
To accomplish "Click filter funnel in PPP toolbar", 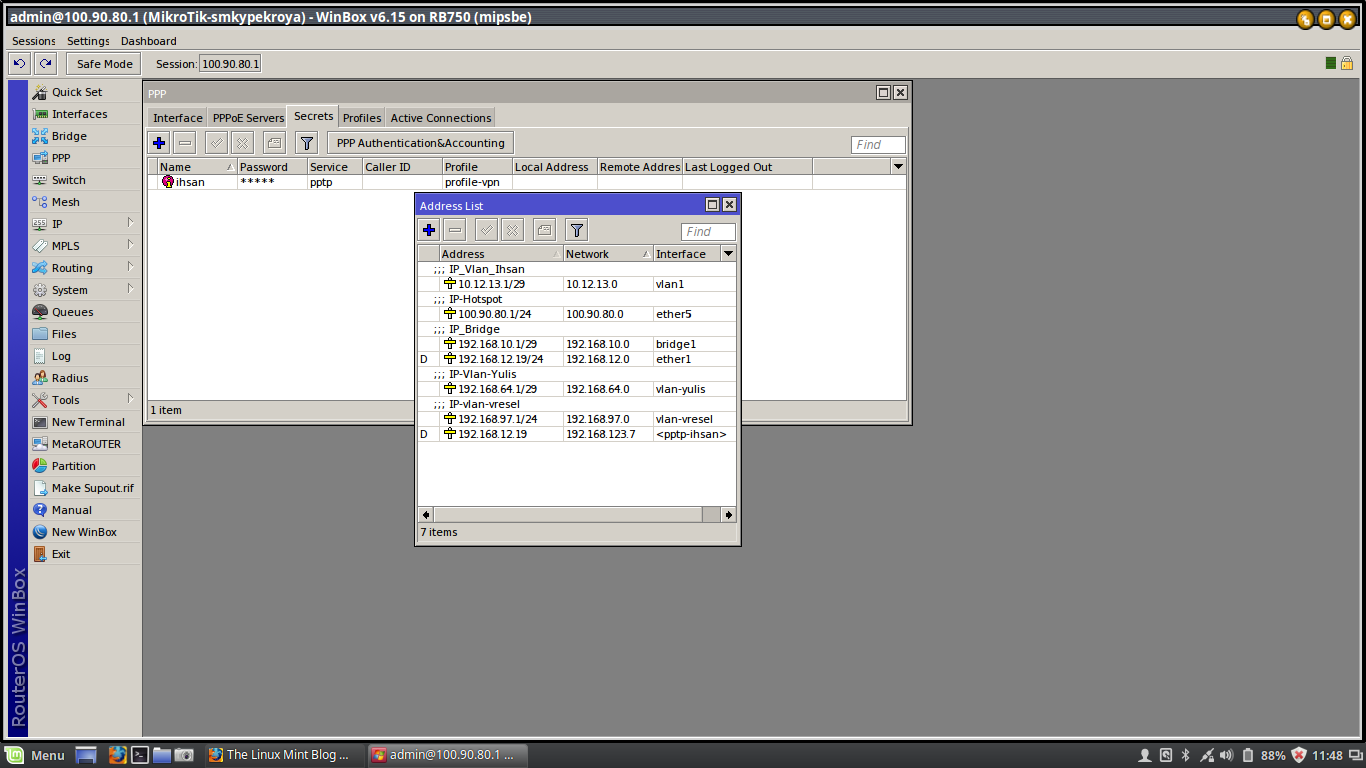I will (x=307, y=143).
